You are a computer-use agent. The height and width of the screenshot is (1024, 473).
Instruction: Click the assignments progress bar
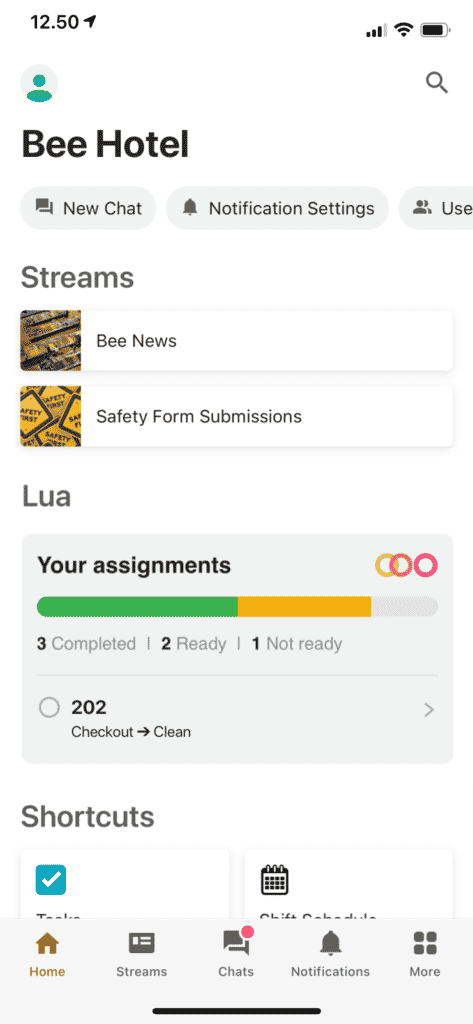tap(237, 607)
